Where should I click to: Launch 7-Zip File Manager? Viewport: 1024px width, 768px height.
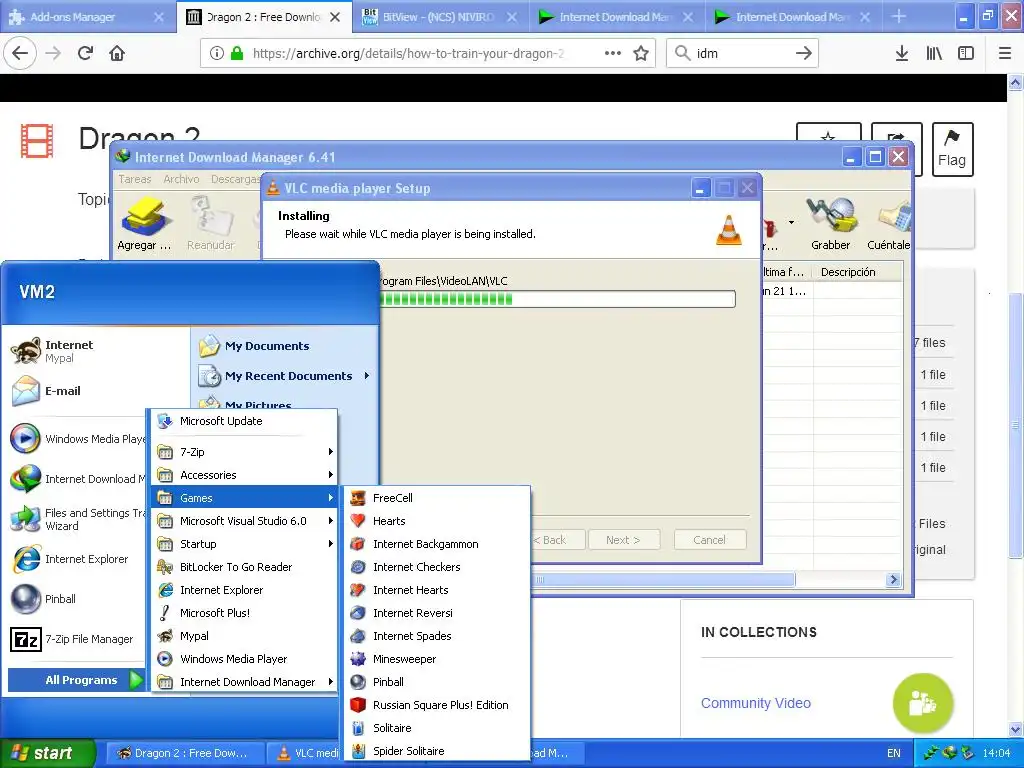pos(77,639)
